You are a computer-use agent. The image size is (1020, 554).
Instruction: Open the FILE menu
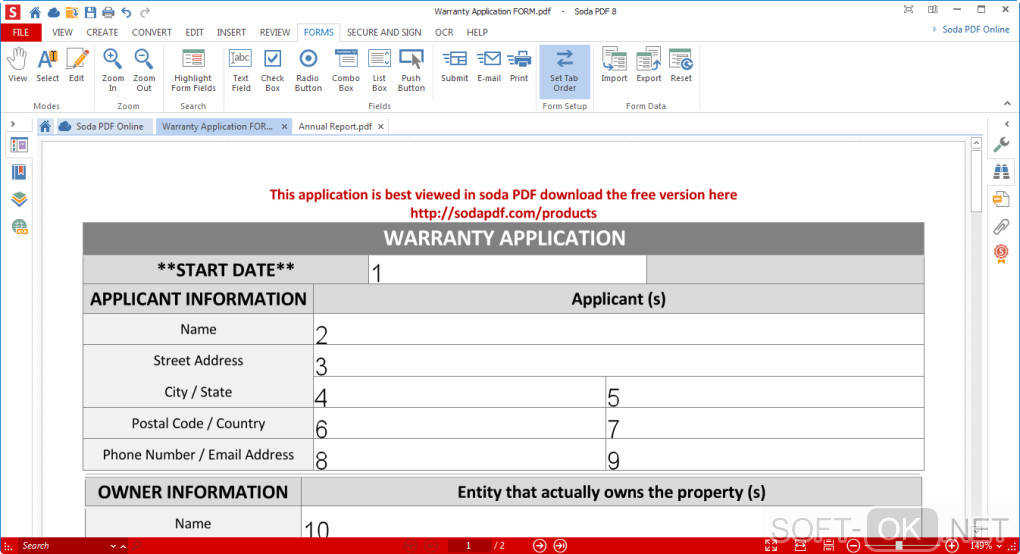pyautogui.click(x=21, y=32)
